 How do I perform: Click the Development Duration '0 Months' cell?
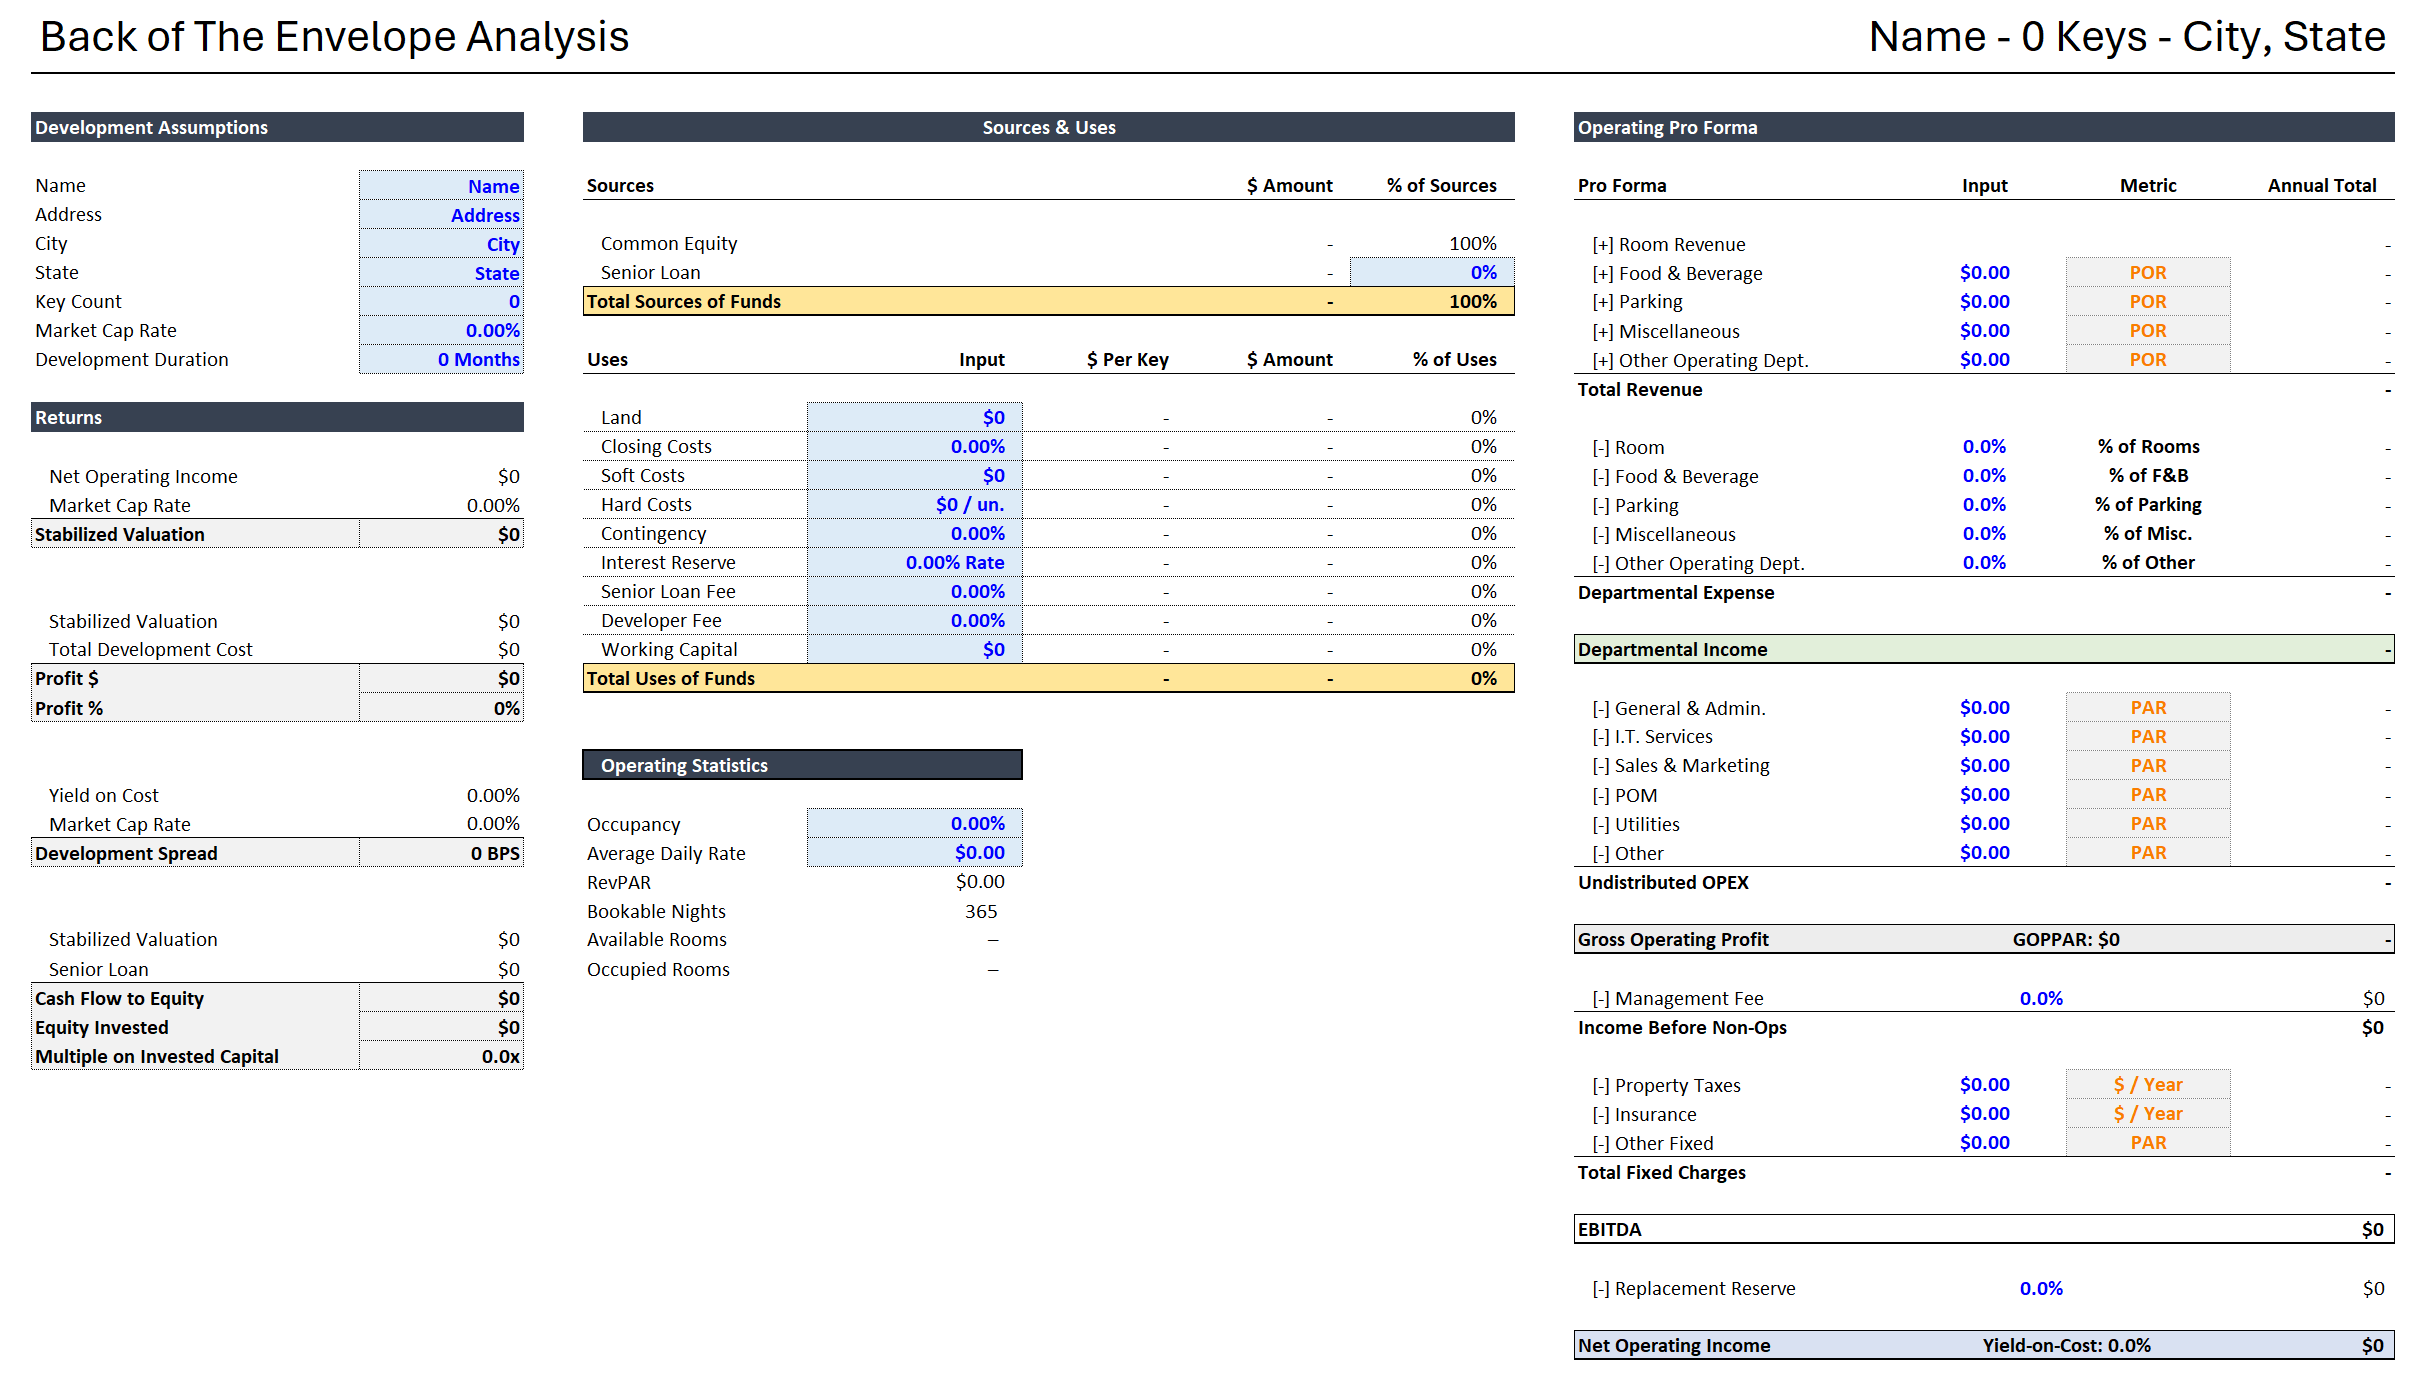(441, 360)
